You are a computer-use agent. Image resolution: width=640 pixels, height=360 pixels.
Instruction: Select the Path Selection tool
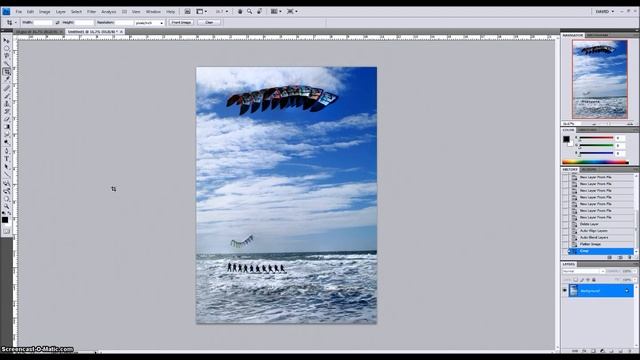7,167
